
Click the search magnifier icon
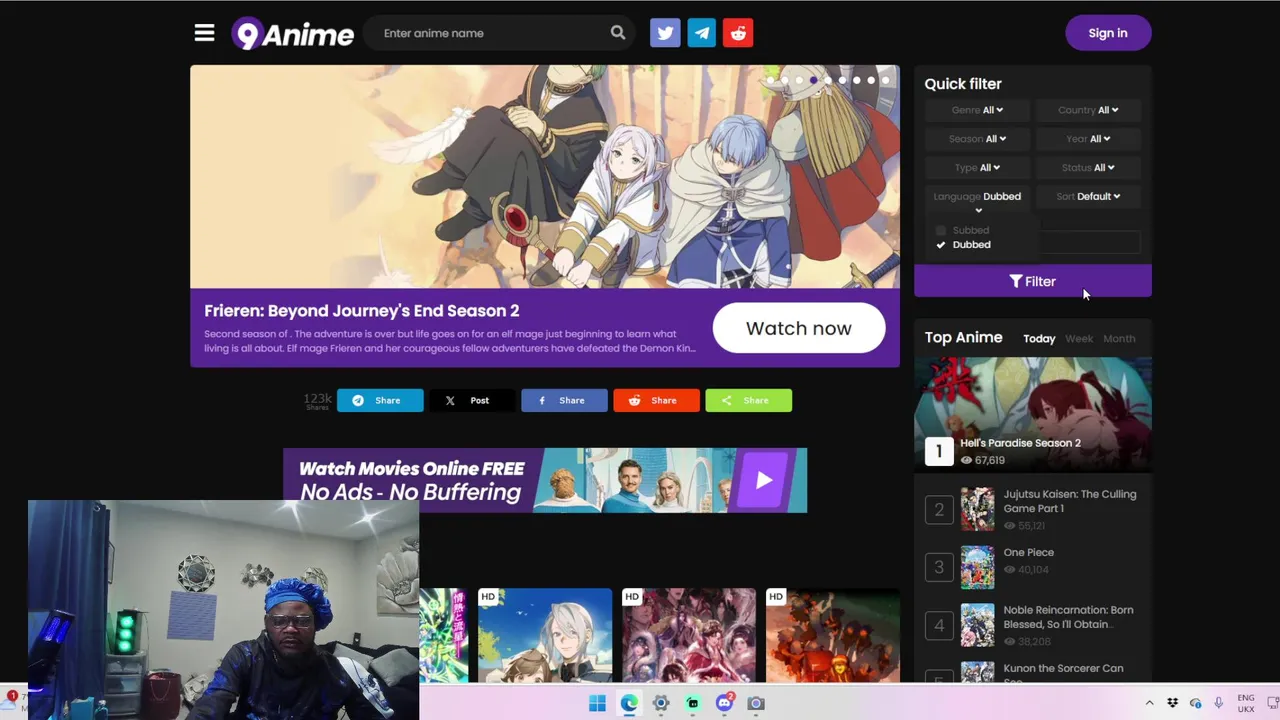tap(618, 33)
